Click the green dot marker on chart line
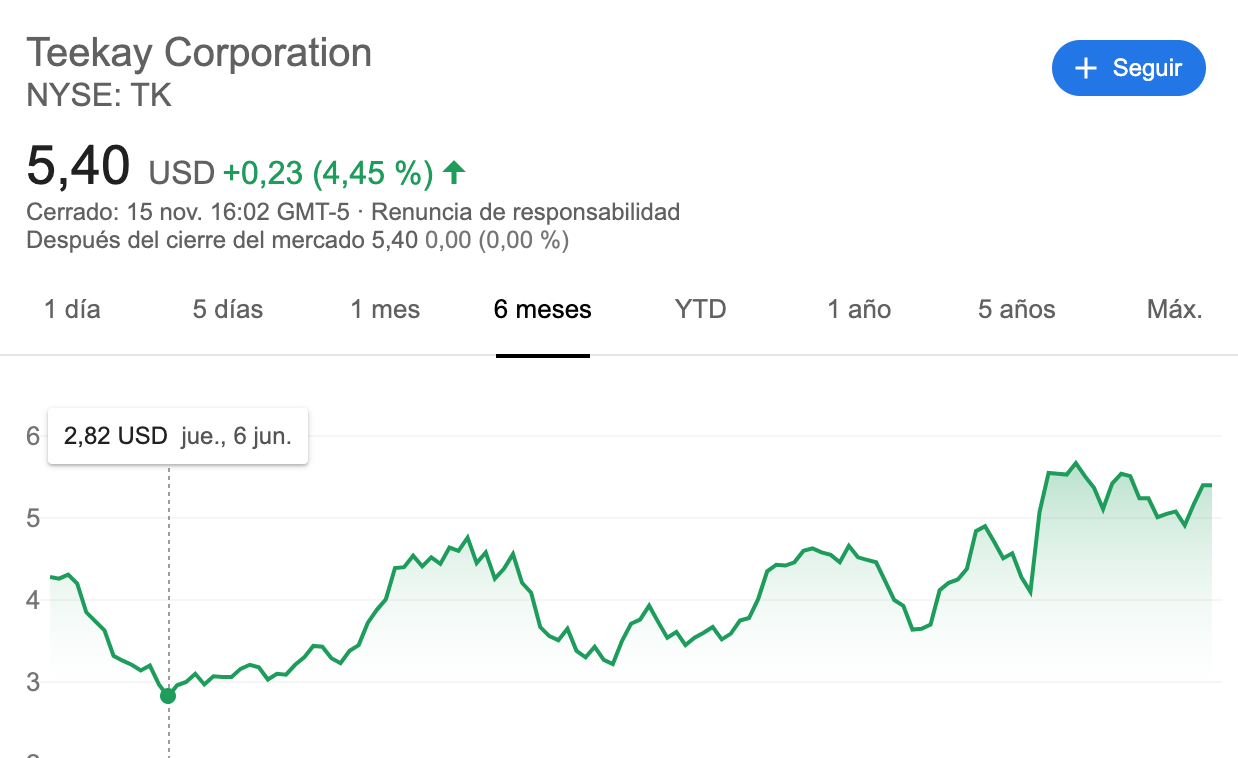This screenshot has height=758, width=1238. [x=168, y=695]
